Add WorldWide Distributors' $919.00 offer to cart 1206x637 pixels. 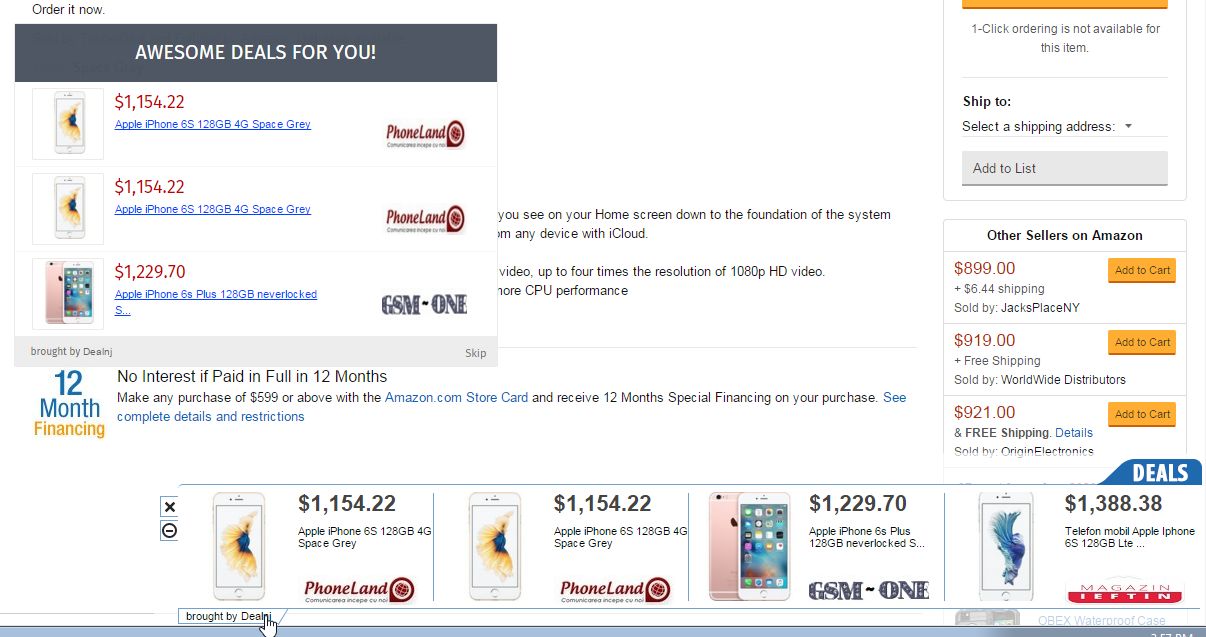tap(1141, 342)
